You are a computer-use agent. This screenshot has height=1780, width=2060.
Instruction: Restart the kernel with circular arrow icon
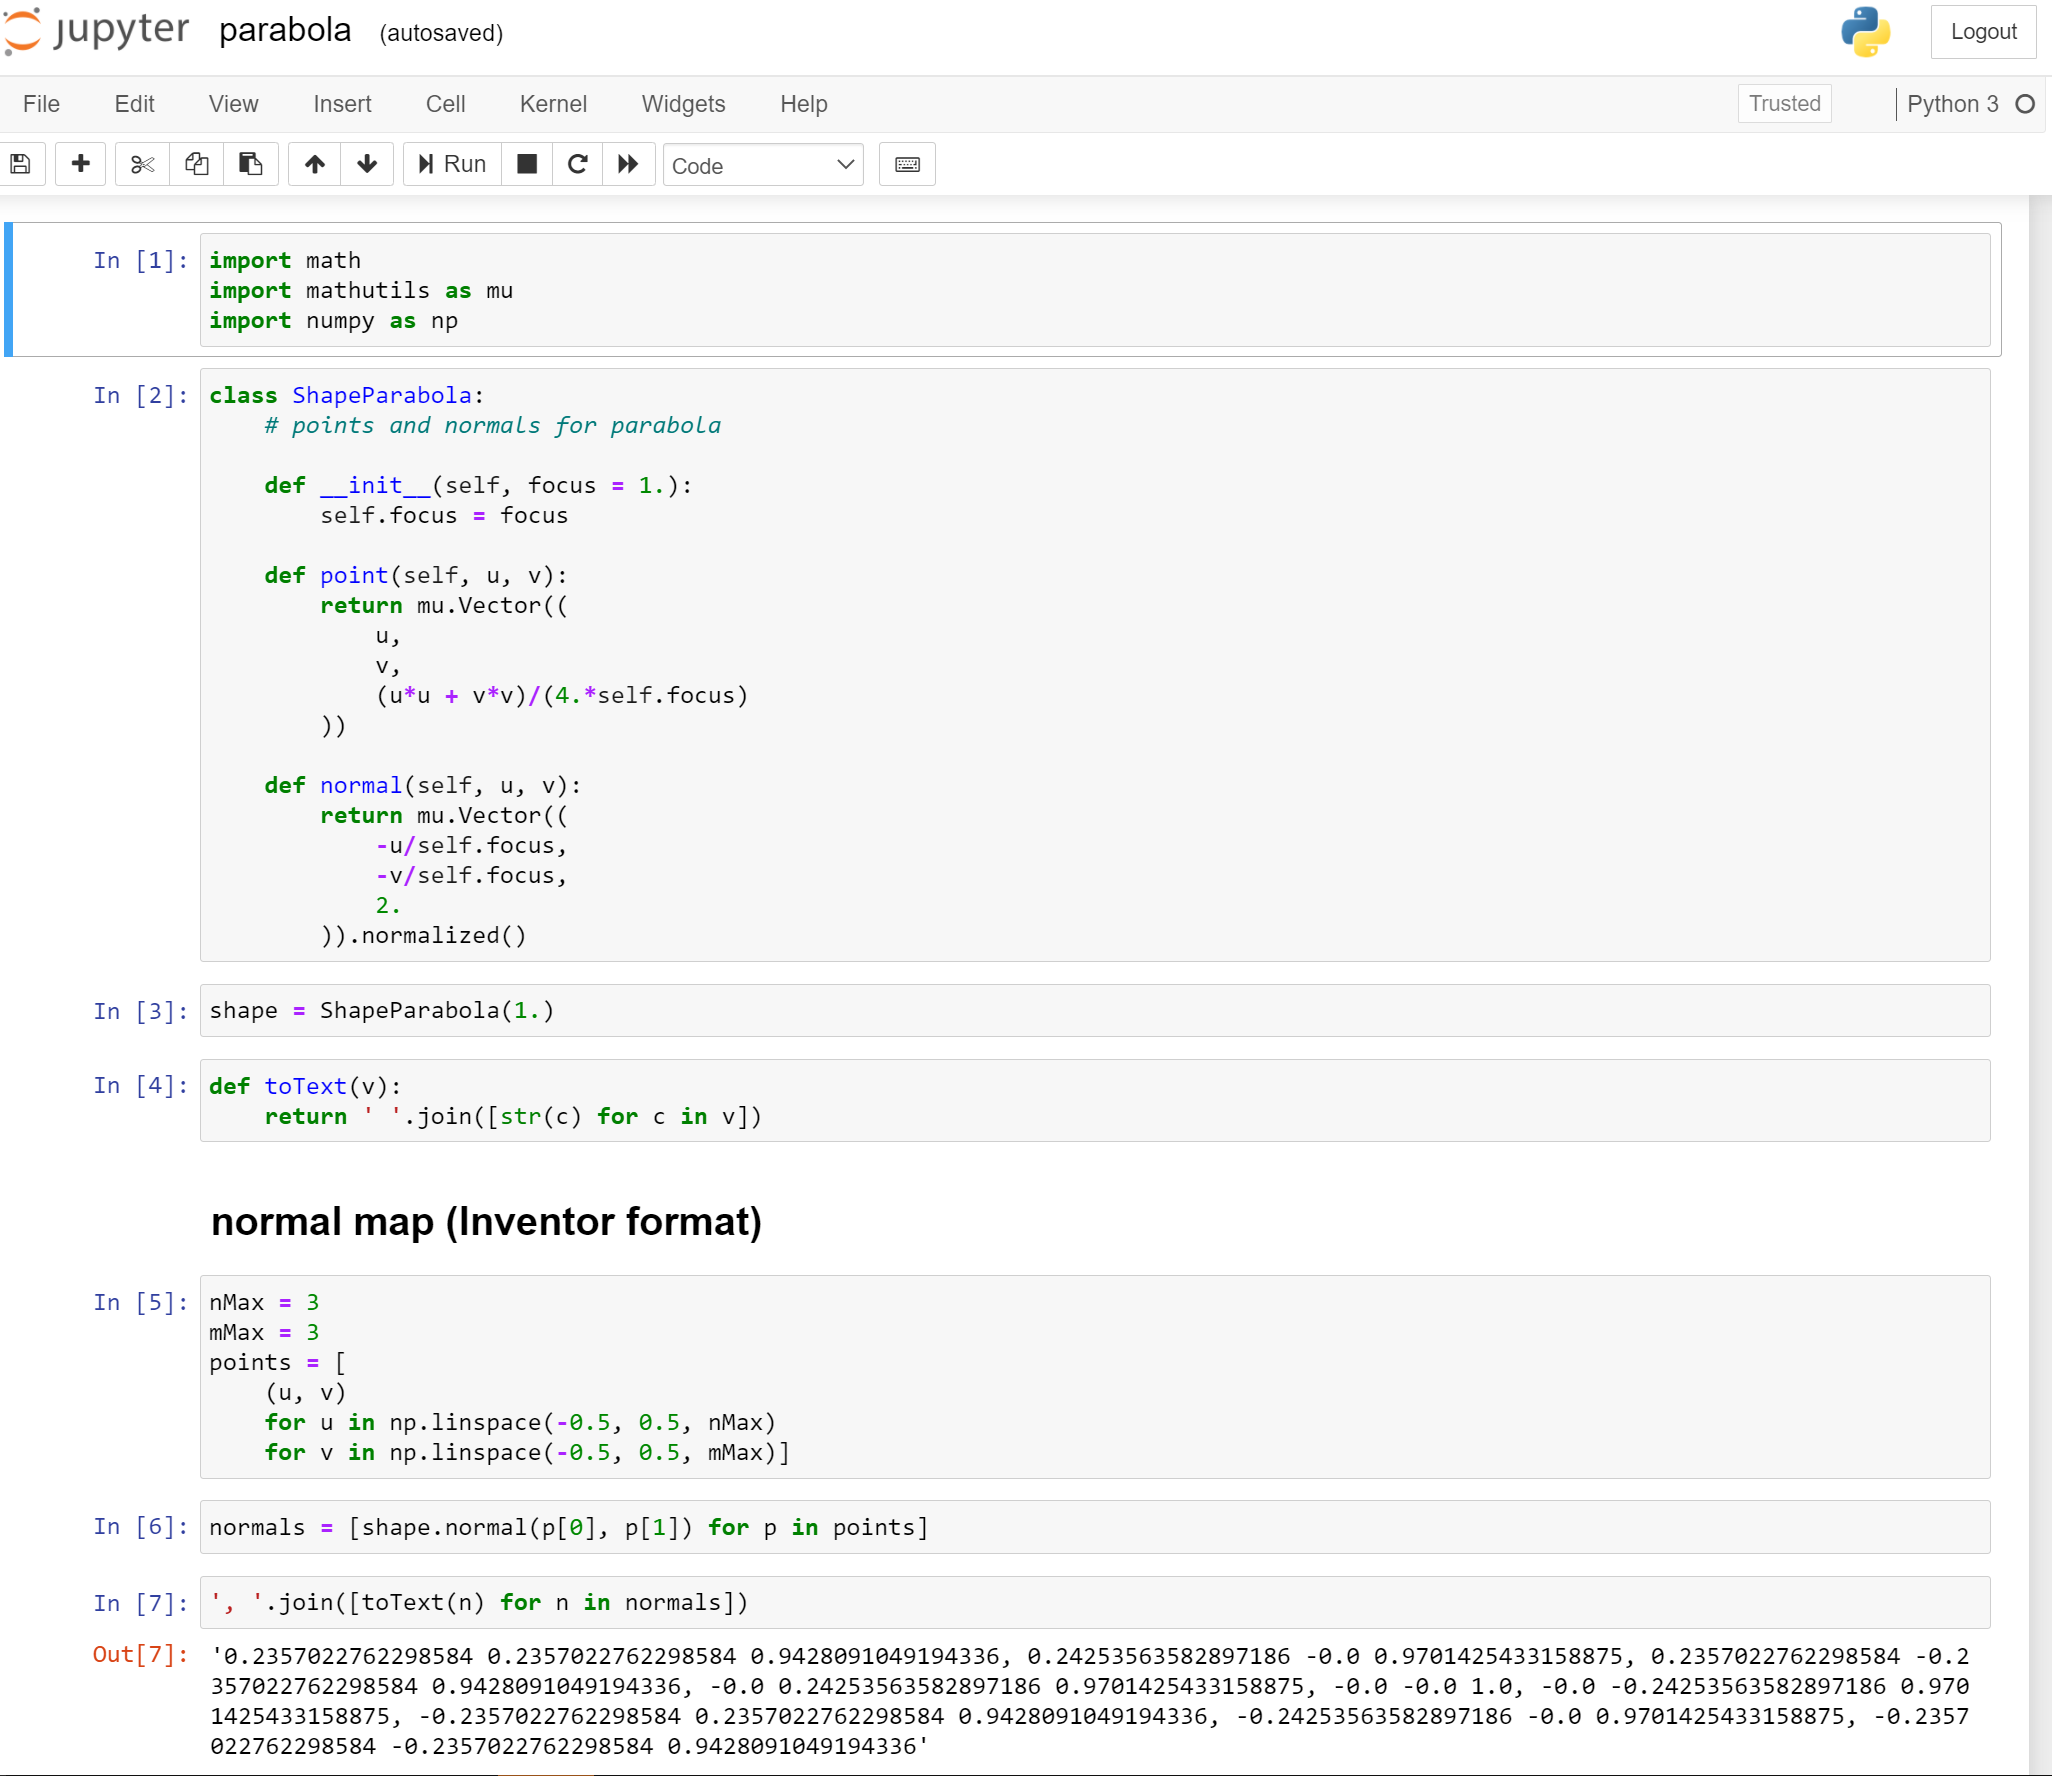(x=578, y=165)
